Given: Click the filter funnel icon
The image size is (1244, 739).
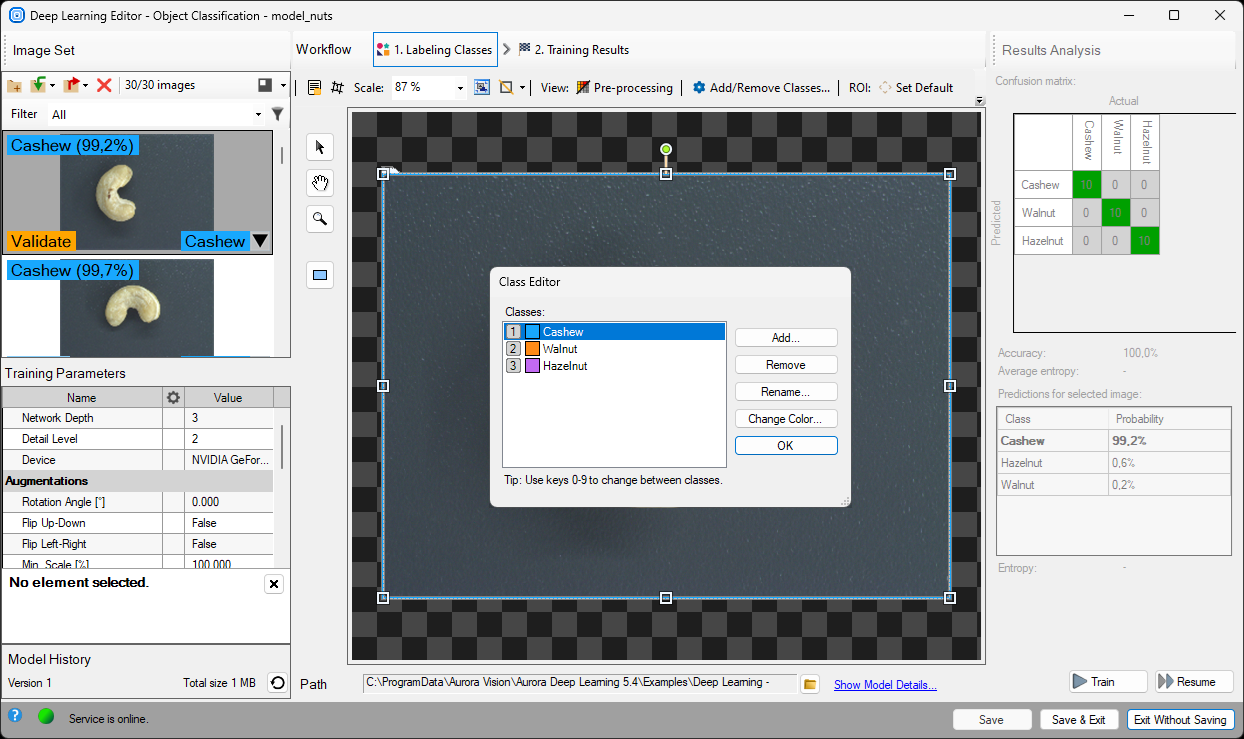Looking at the screenshot, I should (x=278, y=114).
